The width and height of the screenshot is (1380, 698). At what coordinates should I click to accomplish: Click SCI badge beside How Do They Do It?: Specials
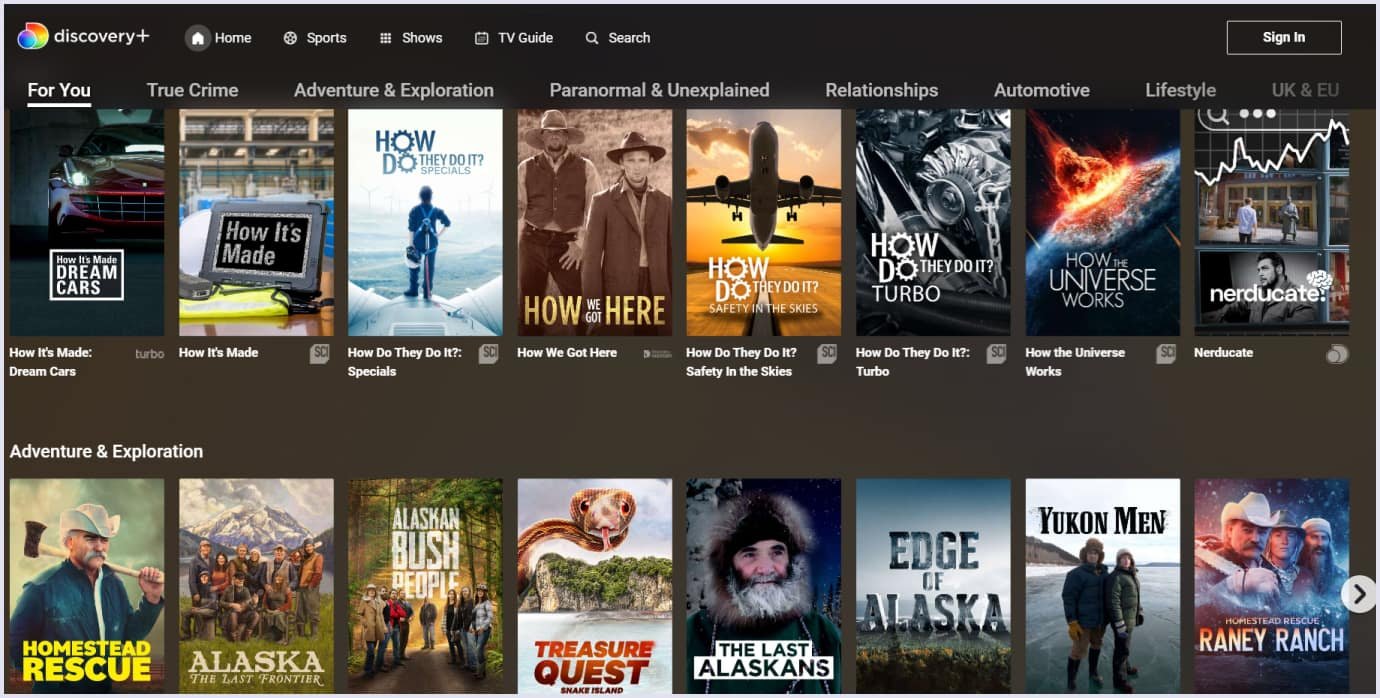488,354
